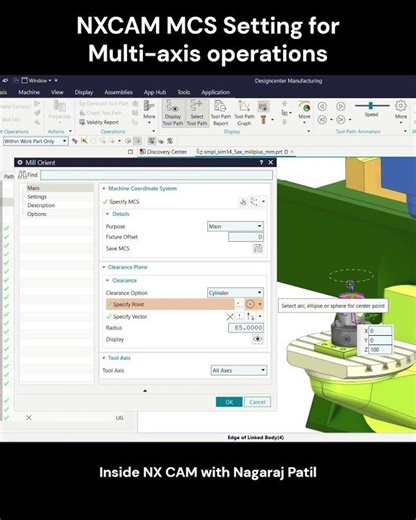Open the Vector dialog beside Specify Vector
The height and width of the screenshot is (520, 416).
[240, 316]
